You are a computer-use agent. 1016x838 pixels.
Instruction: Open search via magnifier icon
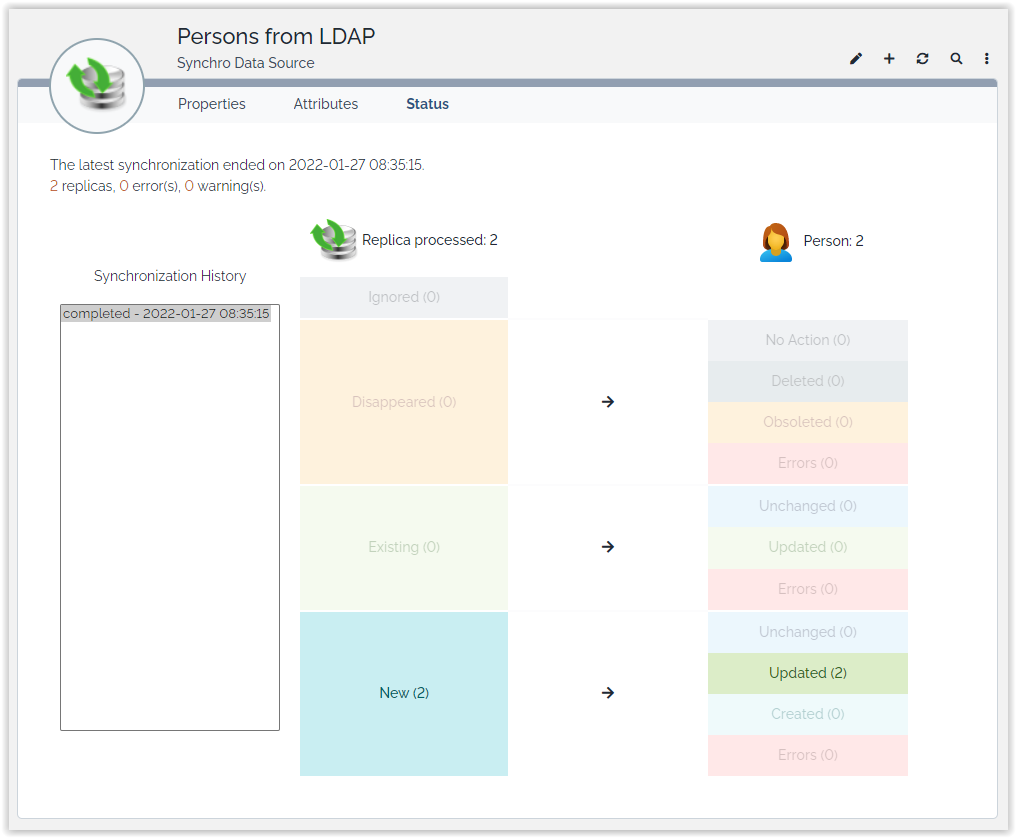pos(956,59)
